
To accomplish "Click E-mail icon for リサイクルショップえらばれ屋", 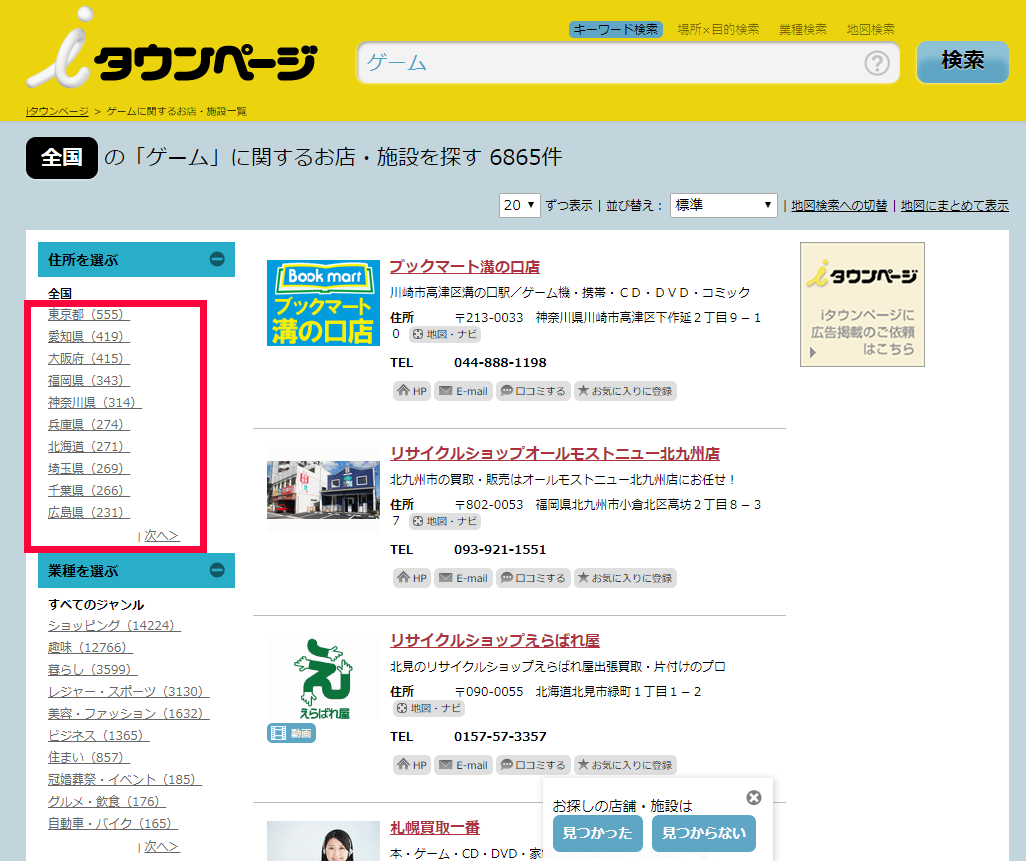I will (463, 765).
